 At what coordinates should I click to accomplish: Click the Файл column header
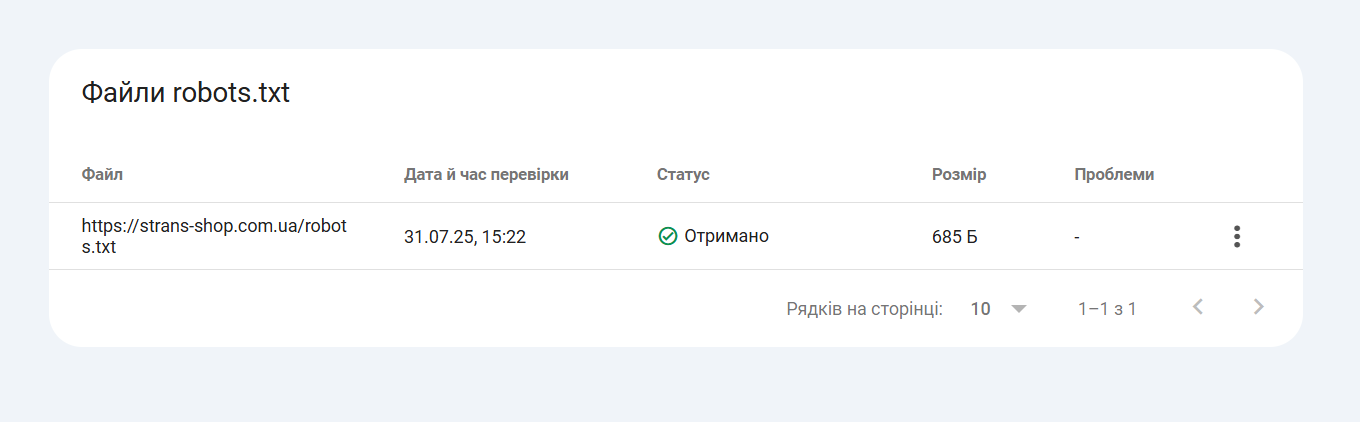pos(102,175)
